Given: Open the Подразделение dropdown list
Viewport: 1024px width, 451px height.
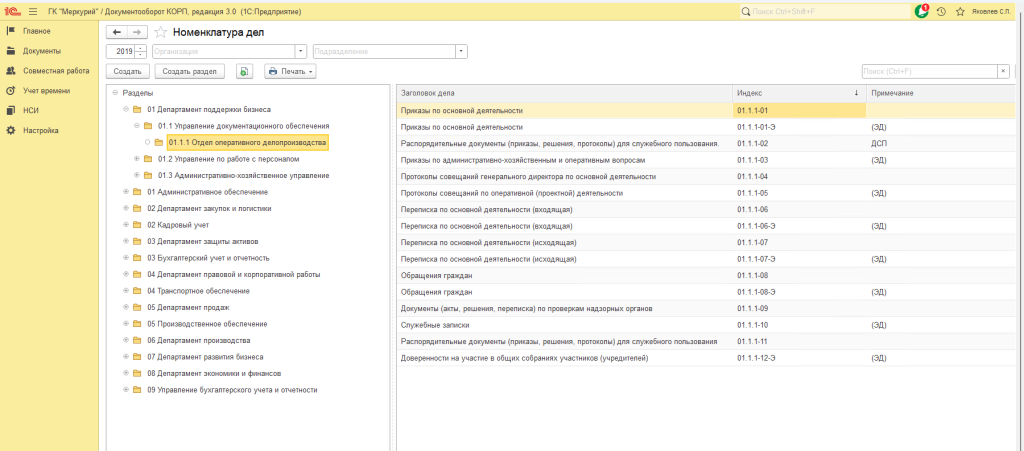Looking at the screenshot, I should pos(461,51).
